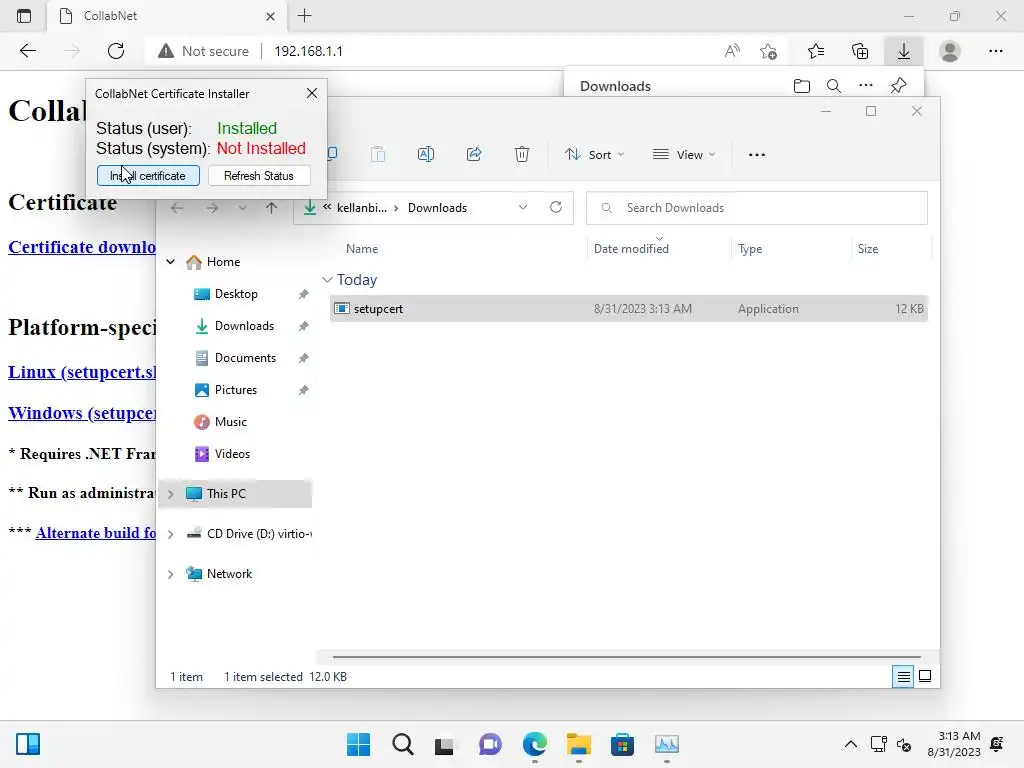Reload the page in Edge
Screen dimensions: 1024x768
pos(116,51)
